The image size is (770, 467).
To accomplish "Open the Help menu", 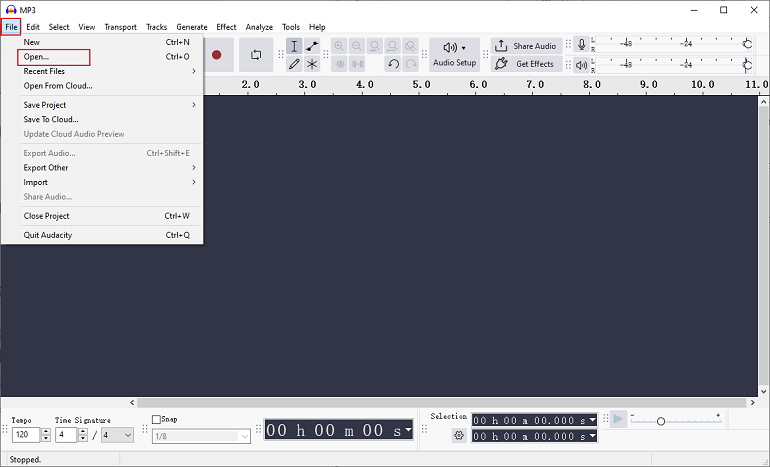I will tap(317, 27).
